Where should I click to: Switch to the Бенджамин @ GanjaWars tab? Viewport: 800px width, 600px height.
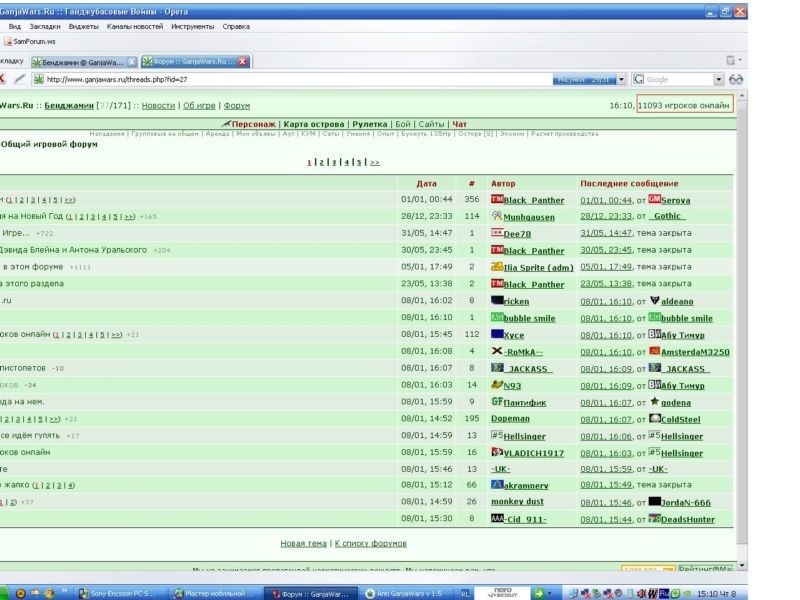tap(82, 62)
